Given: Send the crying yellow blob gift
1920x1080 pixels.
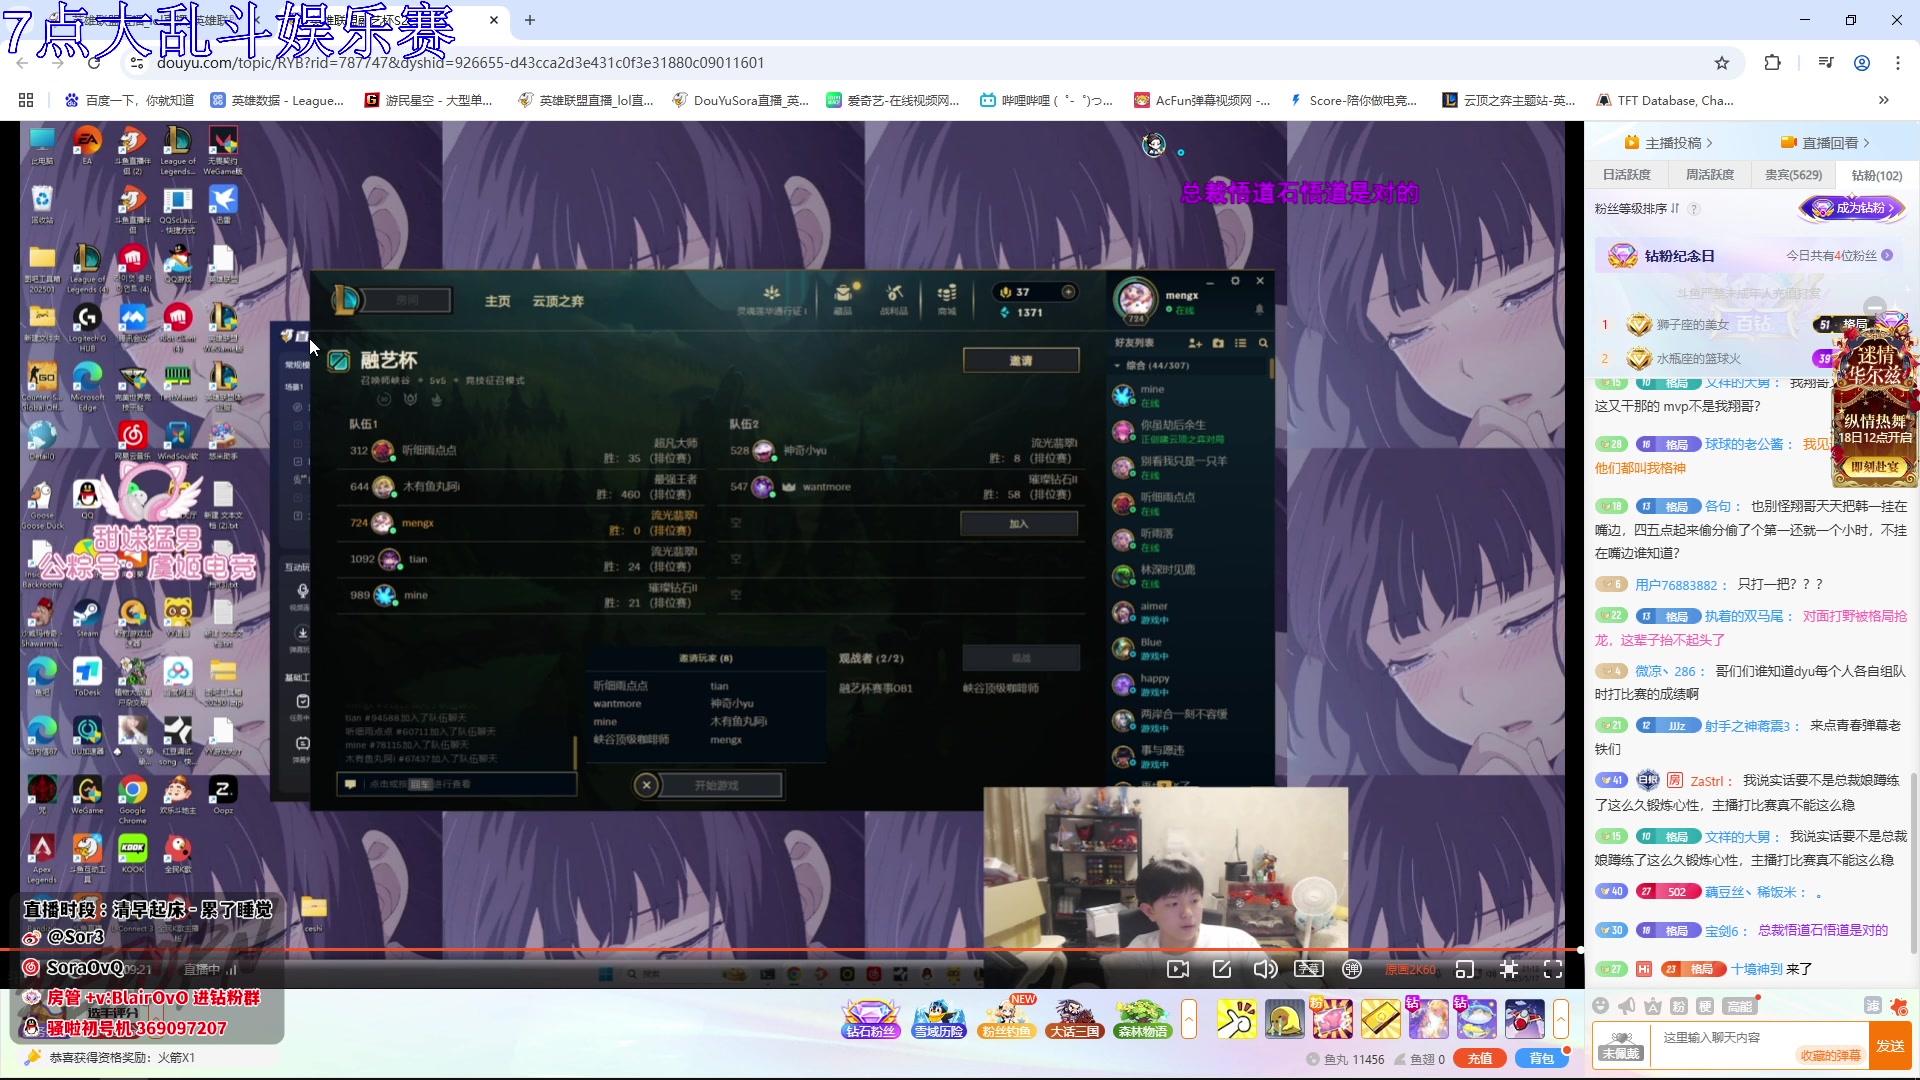Looking at the screenshot, I should coord(1284,1019).
